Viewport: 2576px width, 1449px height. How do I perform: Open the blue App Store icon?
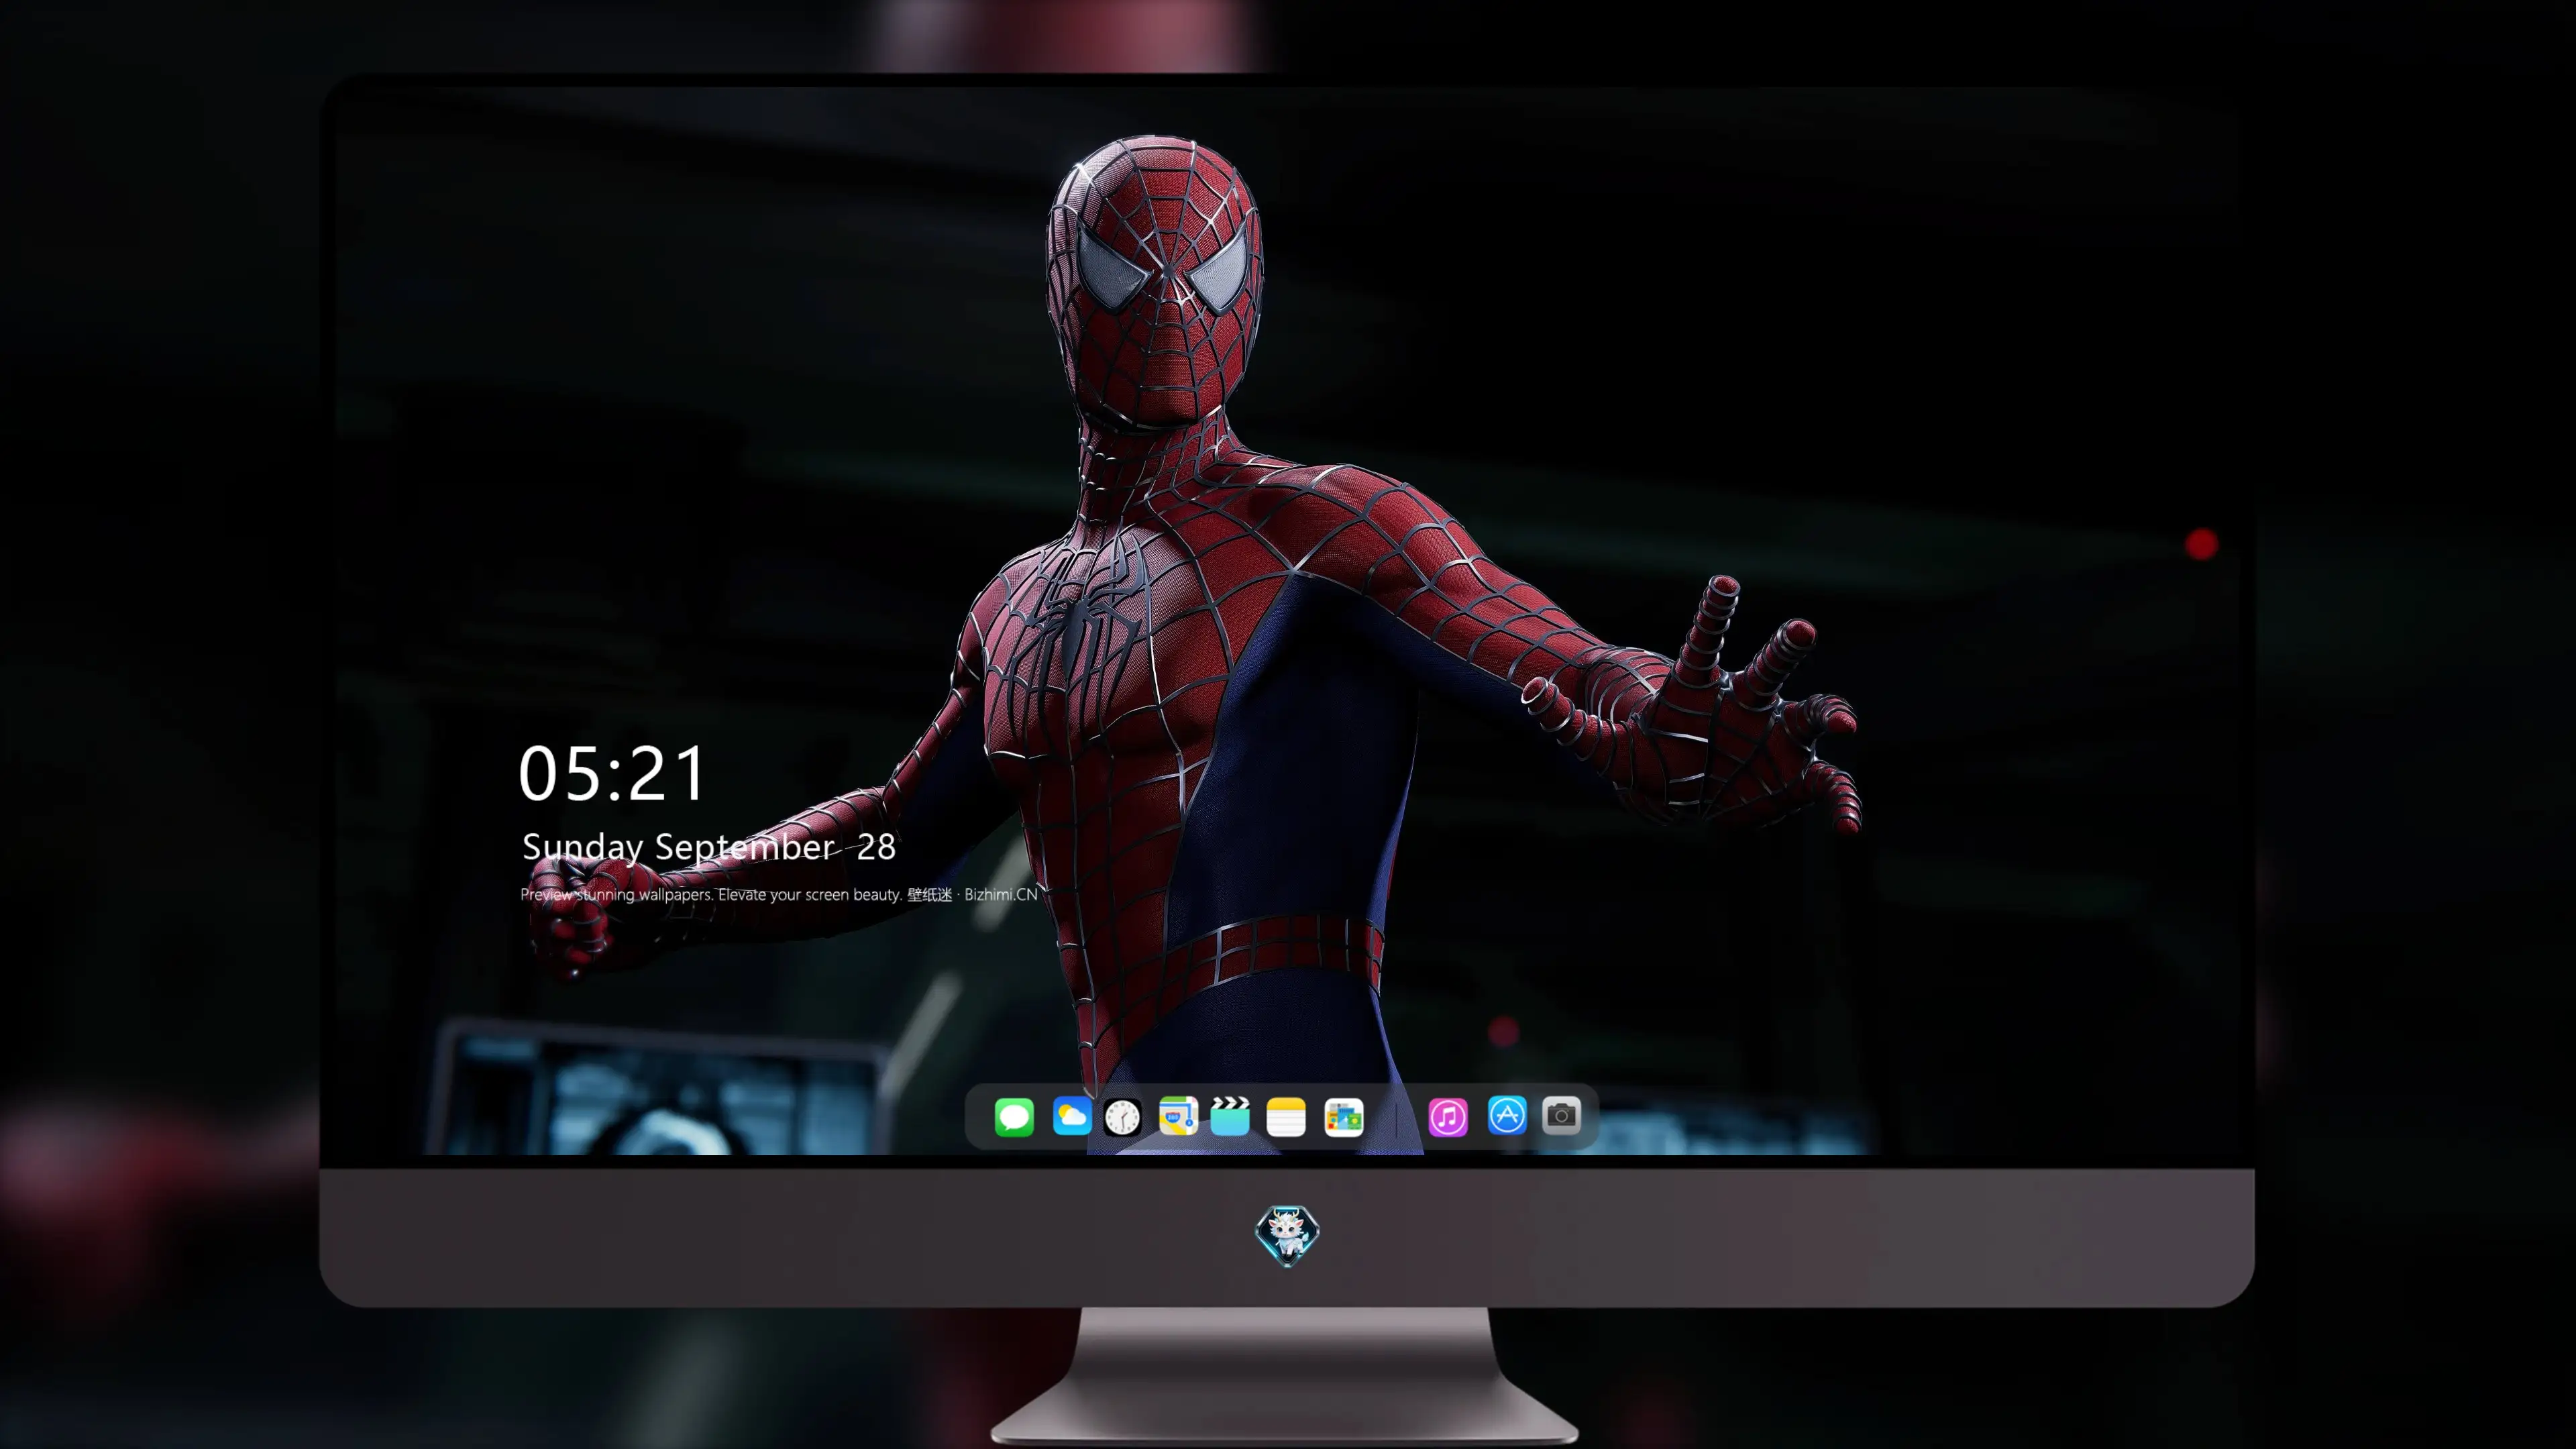tap(1507, 1115)
